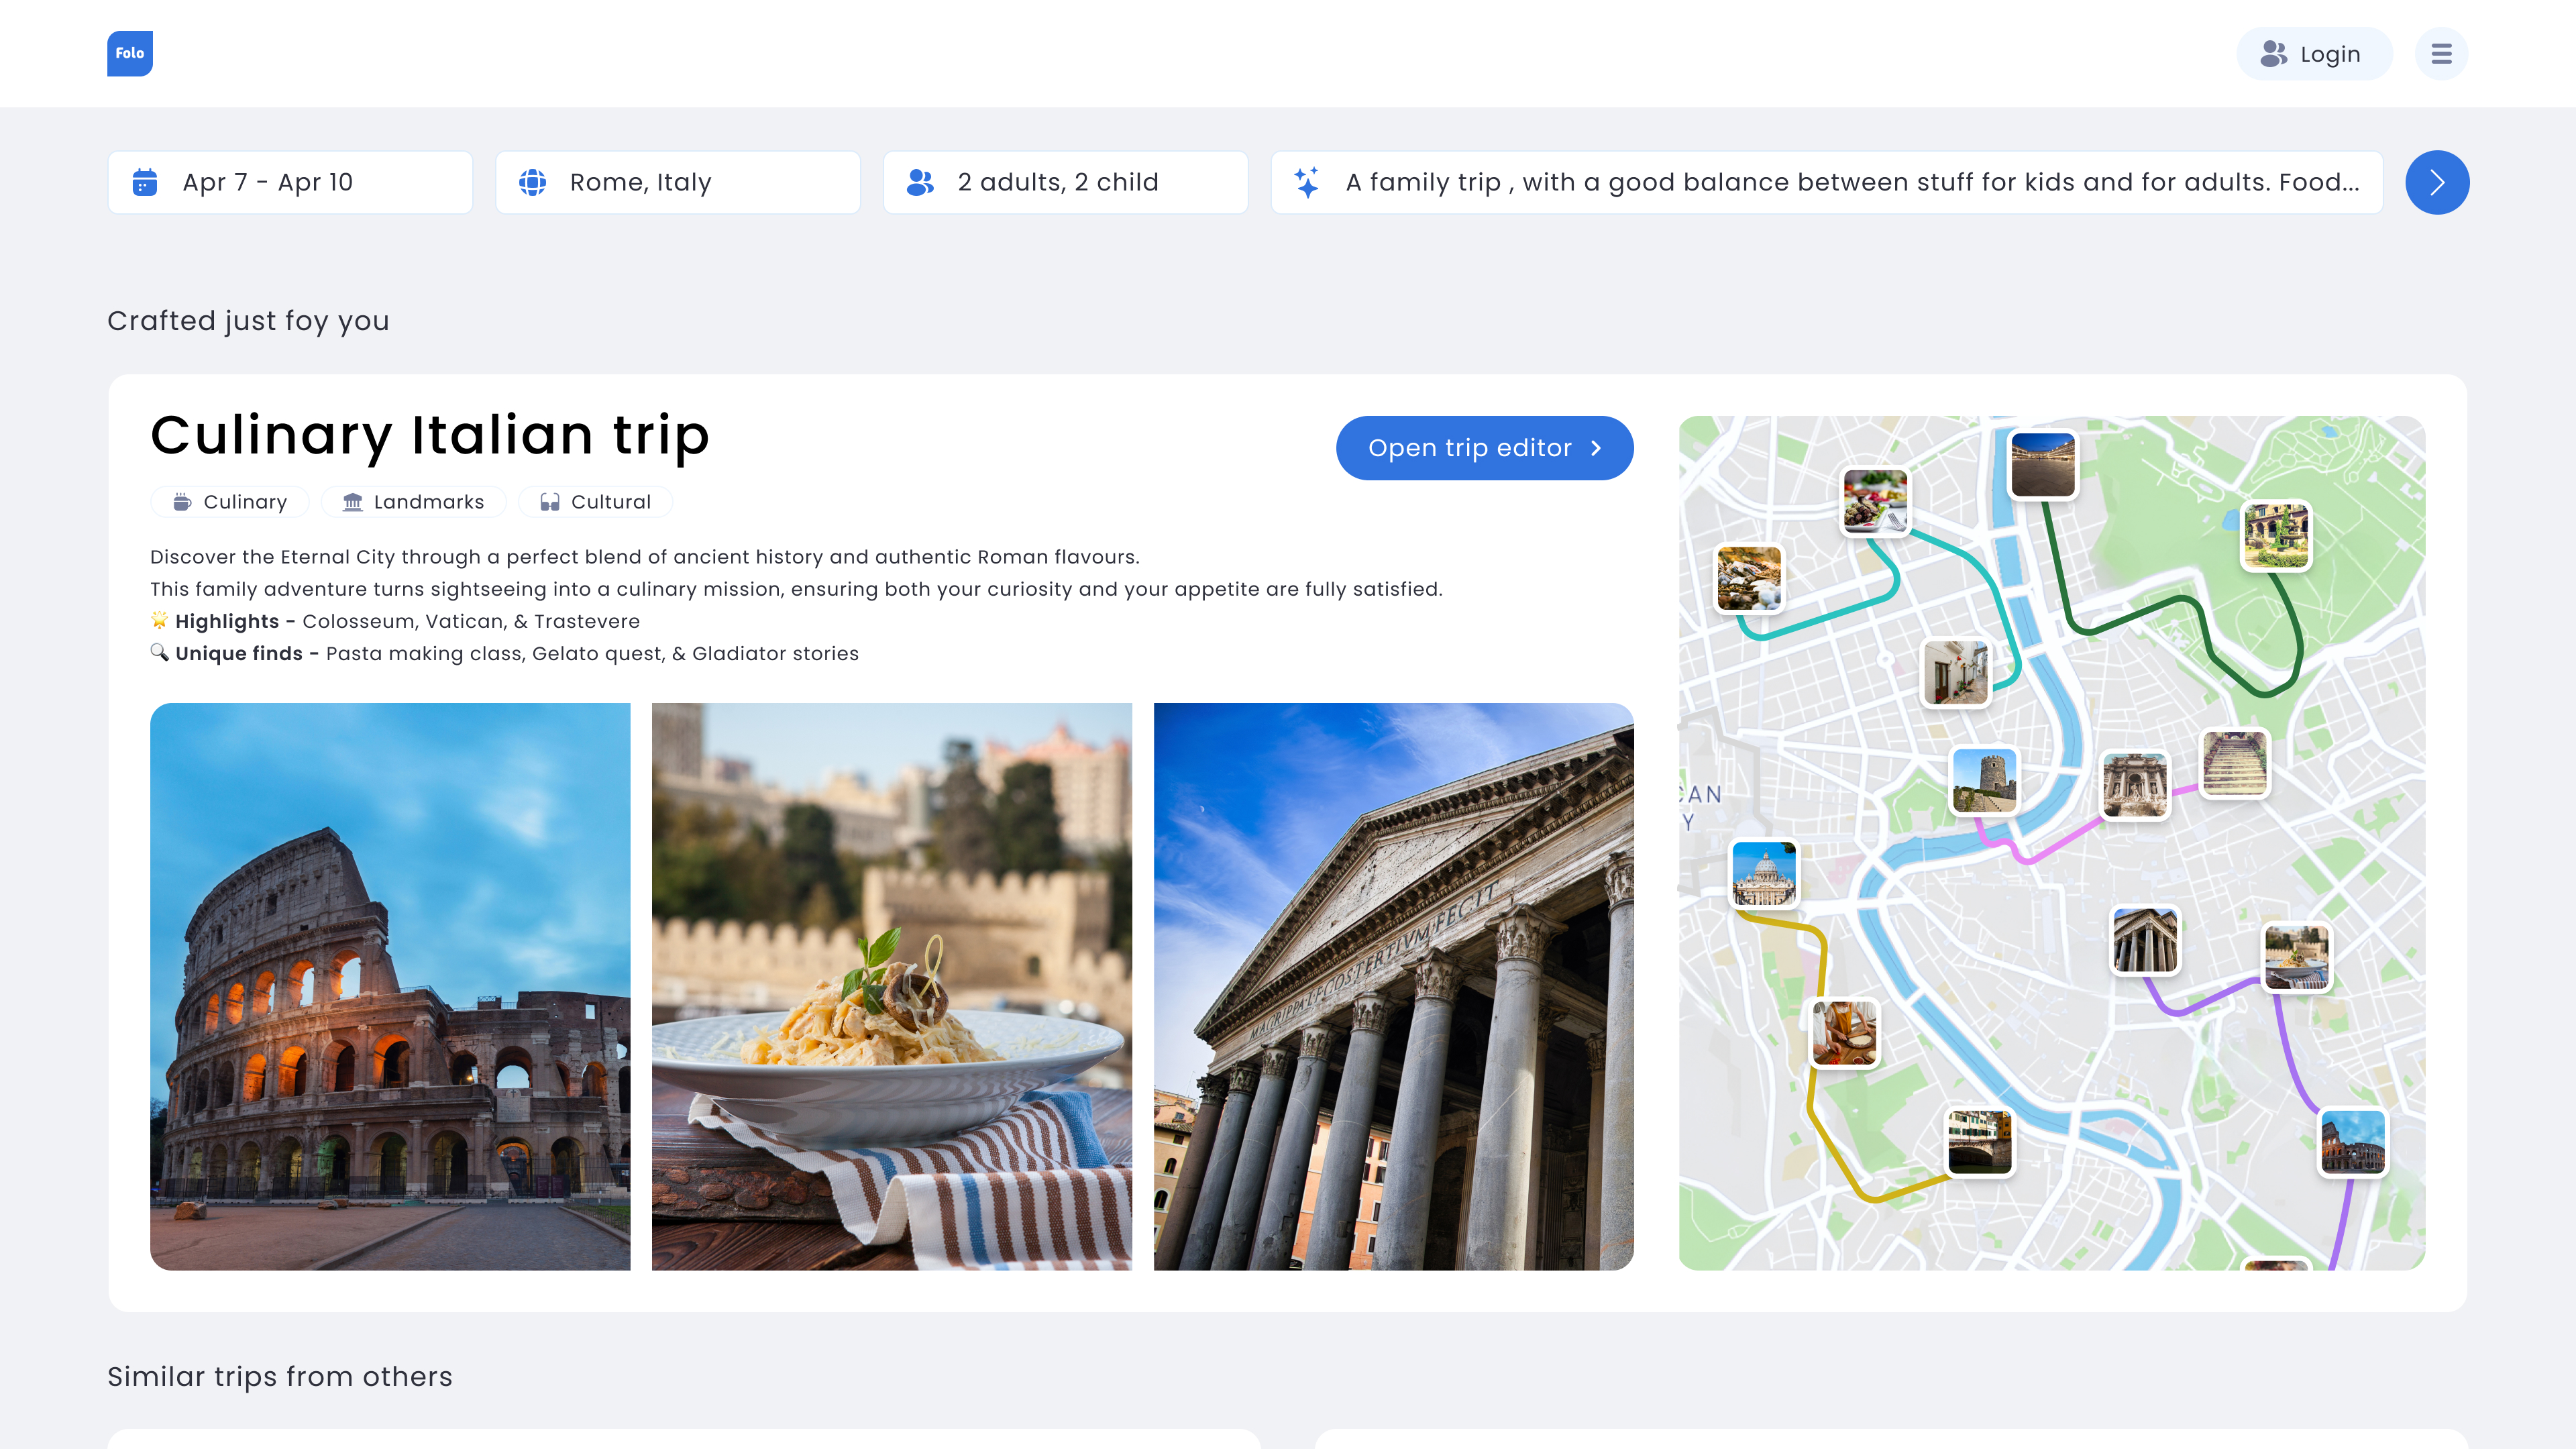Viewport: 2576px width, 1449px height.
Task: Select the Cultural tag
Action: [595, 502]
